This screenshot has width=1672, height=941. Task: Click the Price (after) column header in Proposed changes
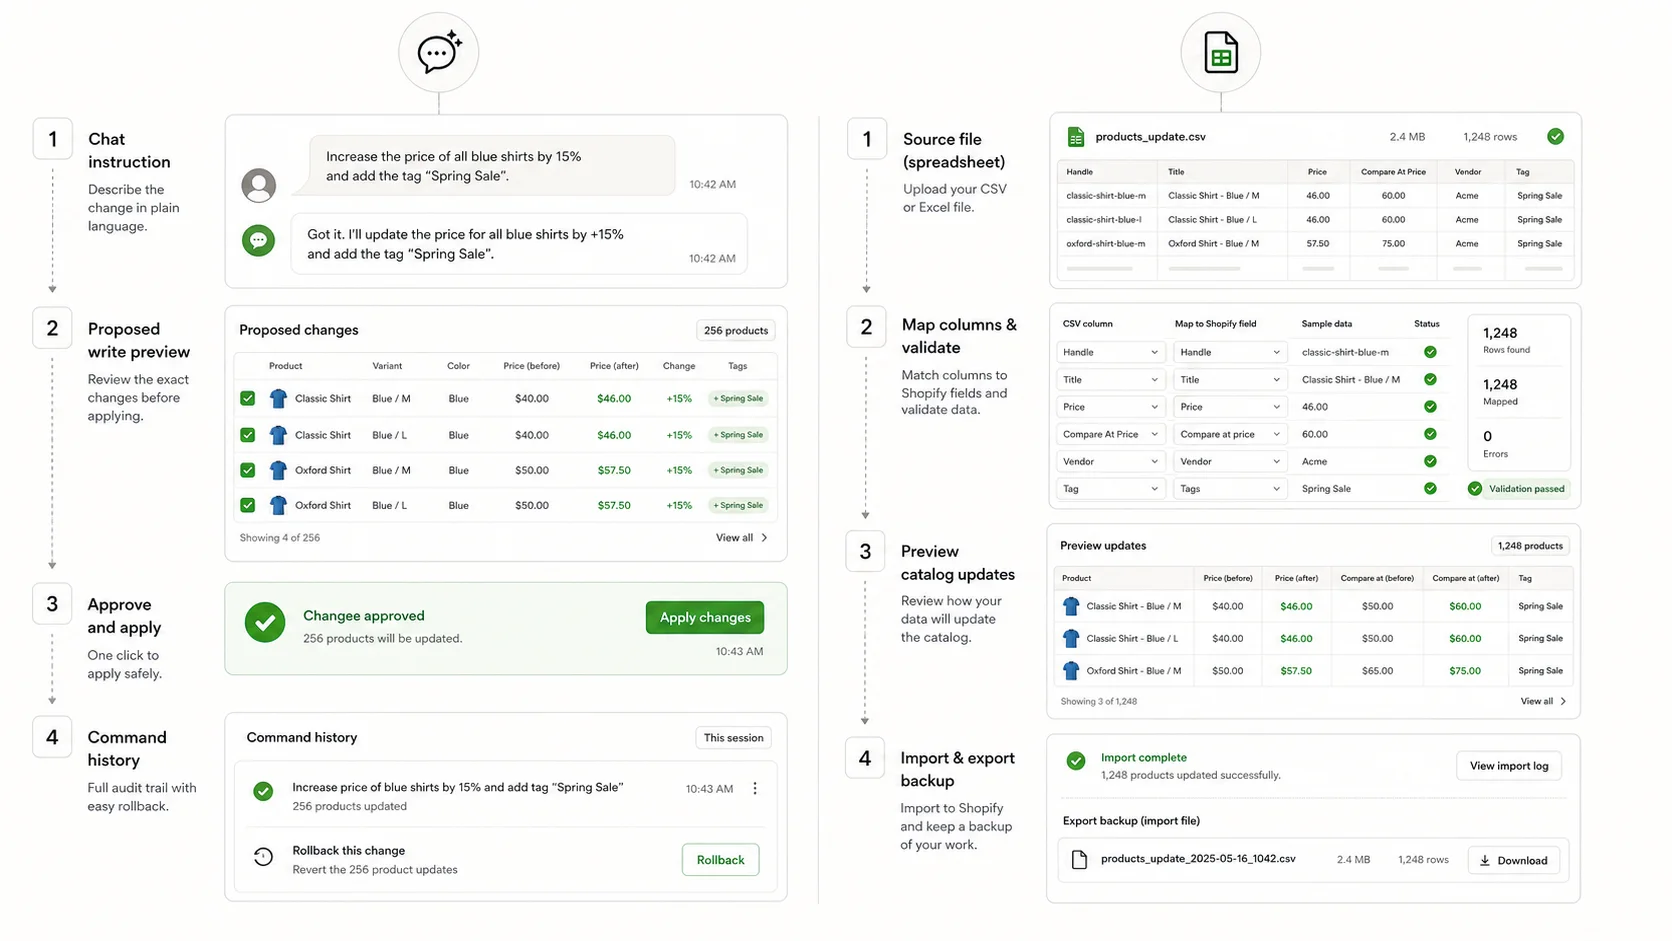tap(614, 366)
